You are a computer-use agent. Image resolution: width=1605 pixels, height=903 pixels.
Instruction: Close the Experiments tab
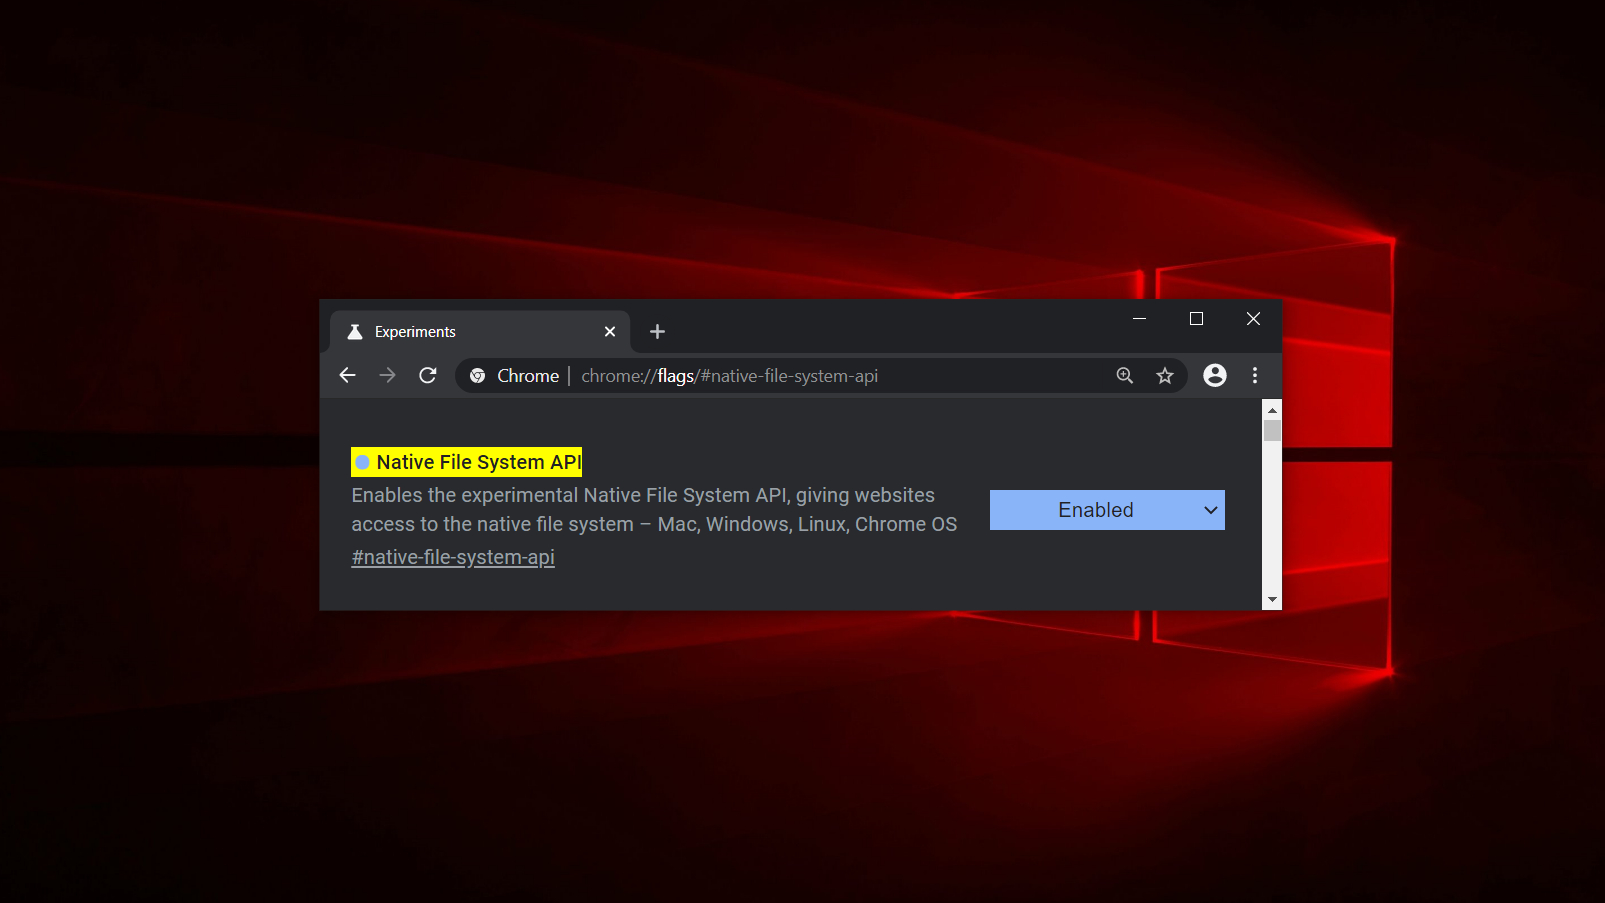610,331
